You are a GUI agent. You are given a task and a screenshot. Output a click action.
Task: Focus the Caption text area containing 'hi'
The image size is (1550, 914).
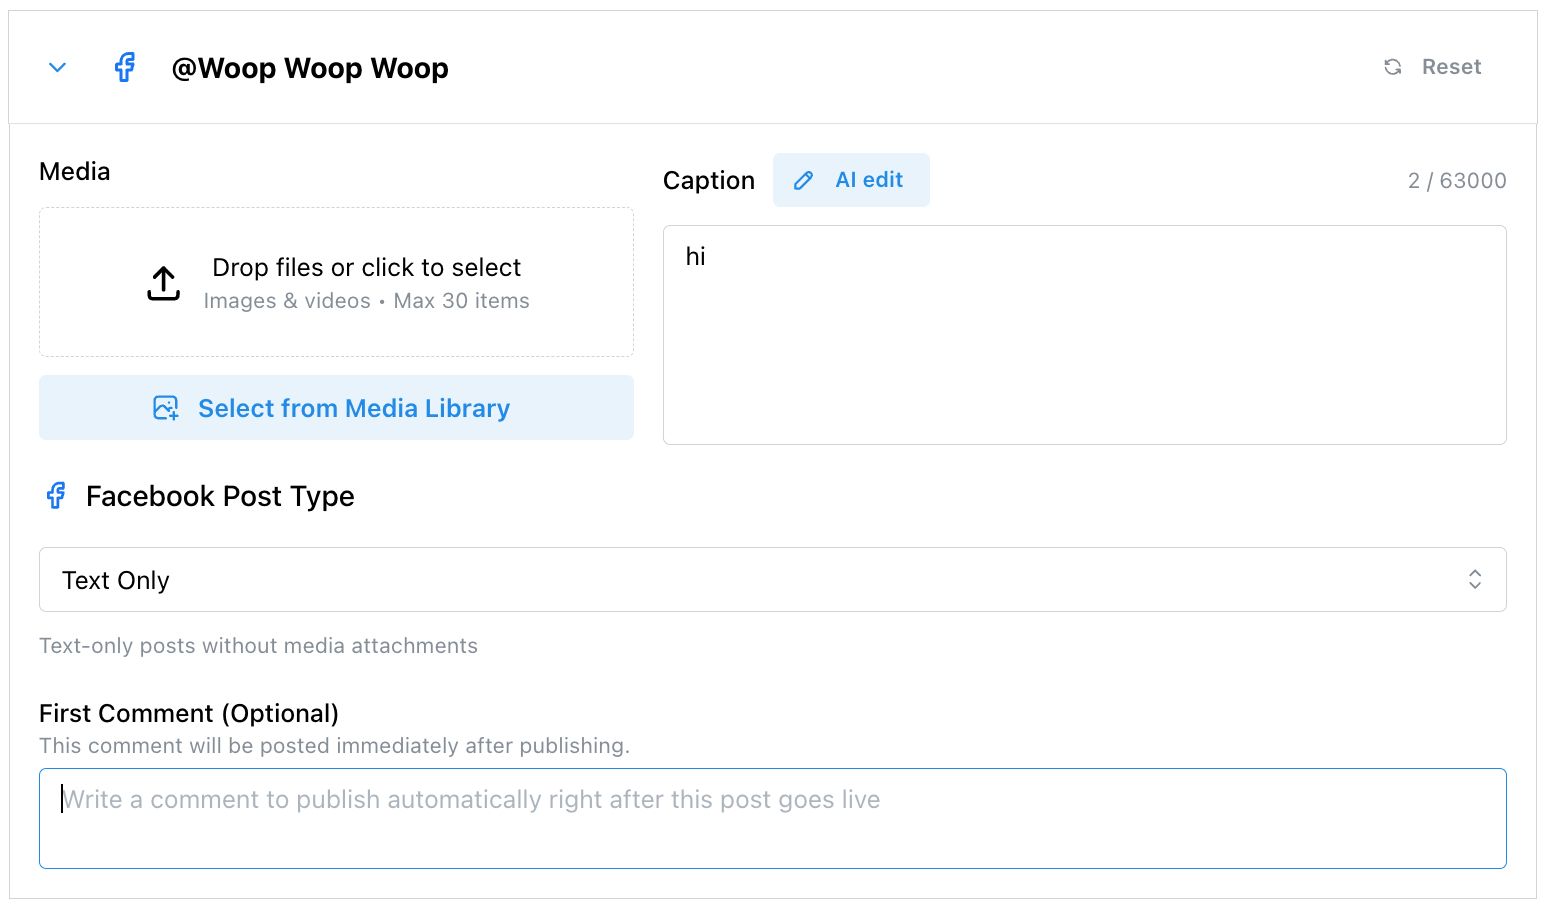1084,335
